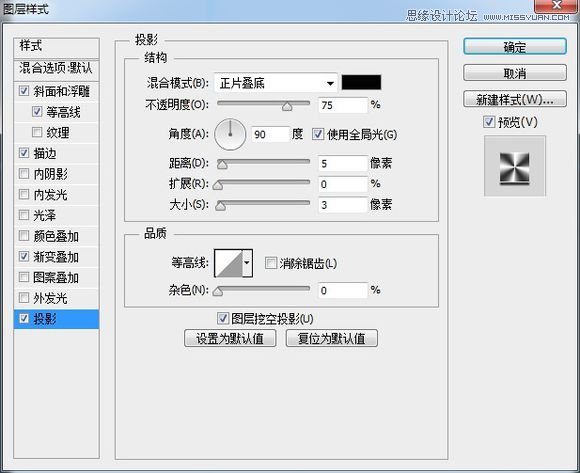The image size is (580, 473).
Task: Click the 距离 slider handle
Action: pos(222,165)
